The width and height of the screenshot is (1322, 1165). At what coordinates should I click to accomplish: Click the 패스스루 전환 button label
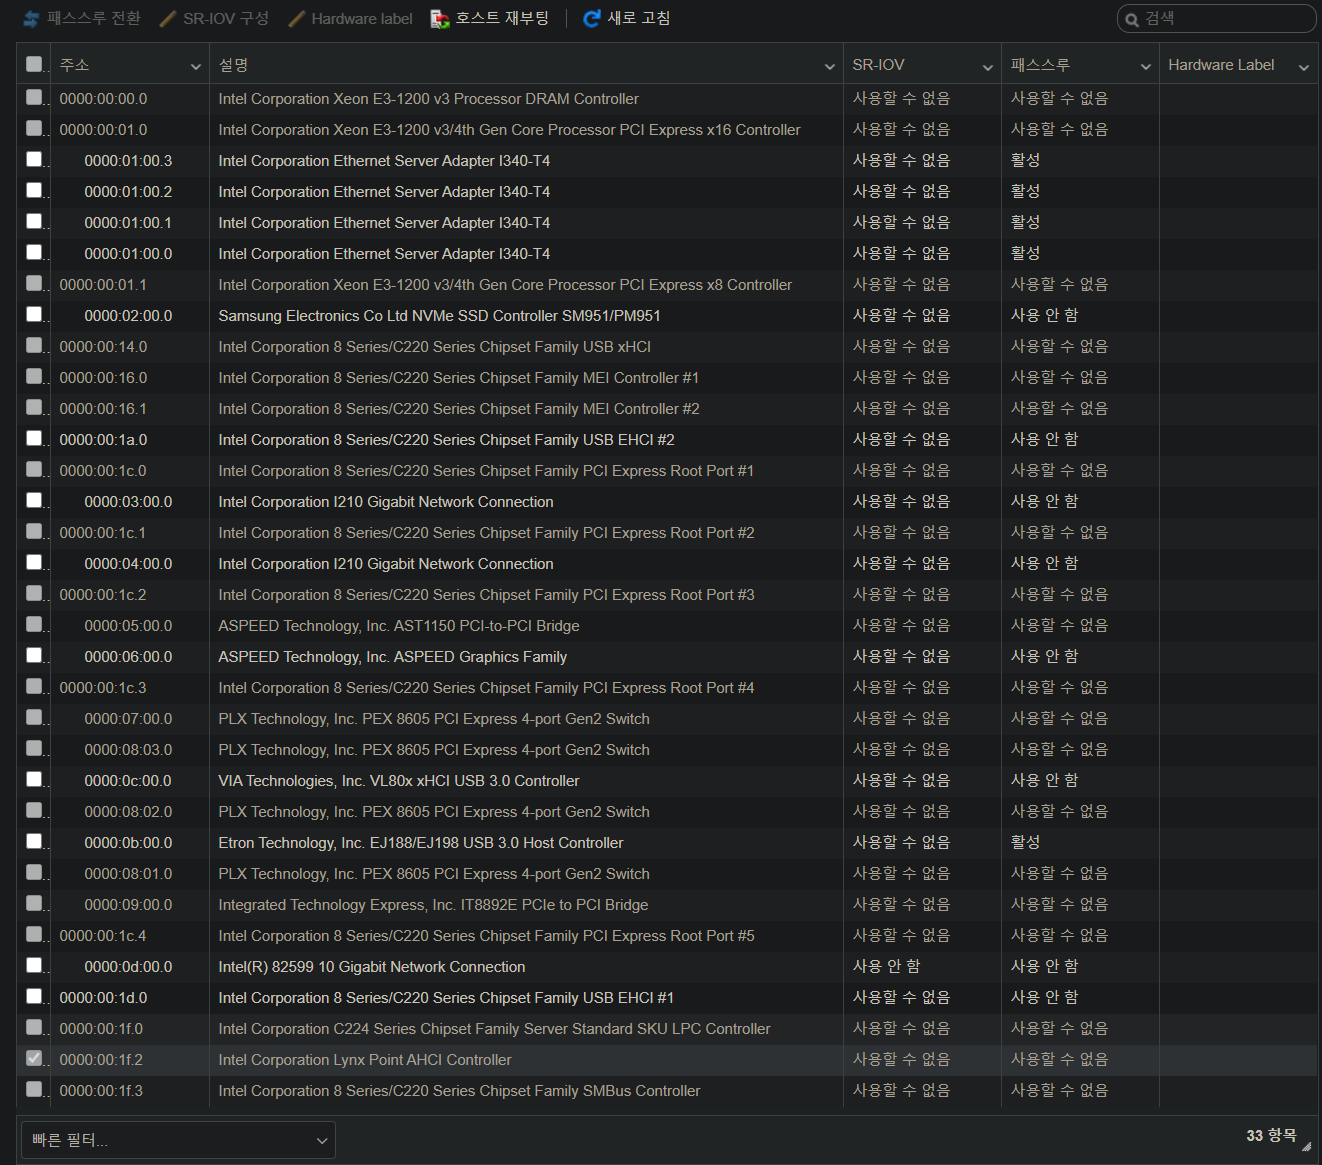tap(94, 19)
